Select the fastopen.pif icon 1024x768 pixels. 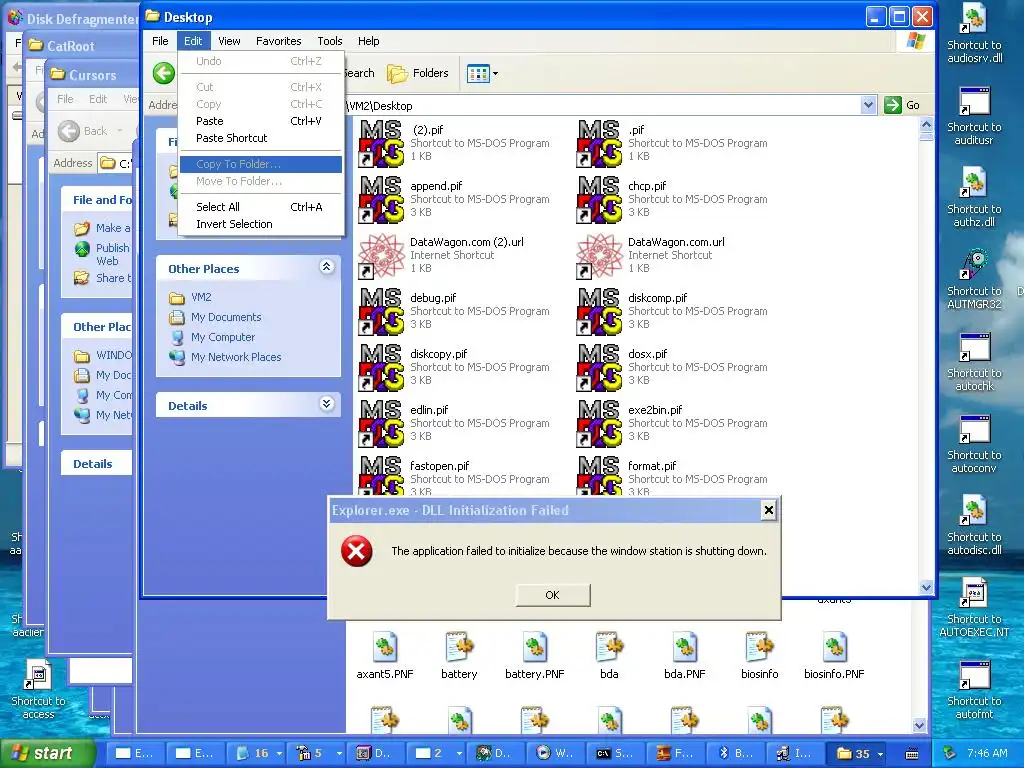coord(381,475)
